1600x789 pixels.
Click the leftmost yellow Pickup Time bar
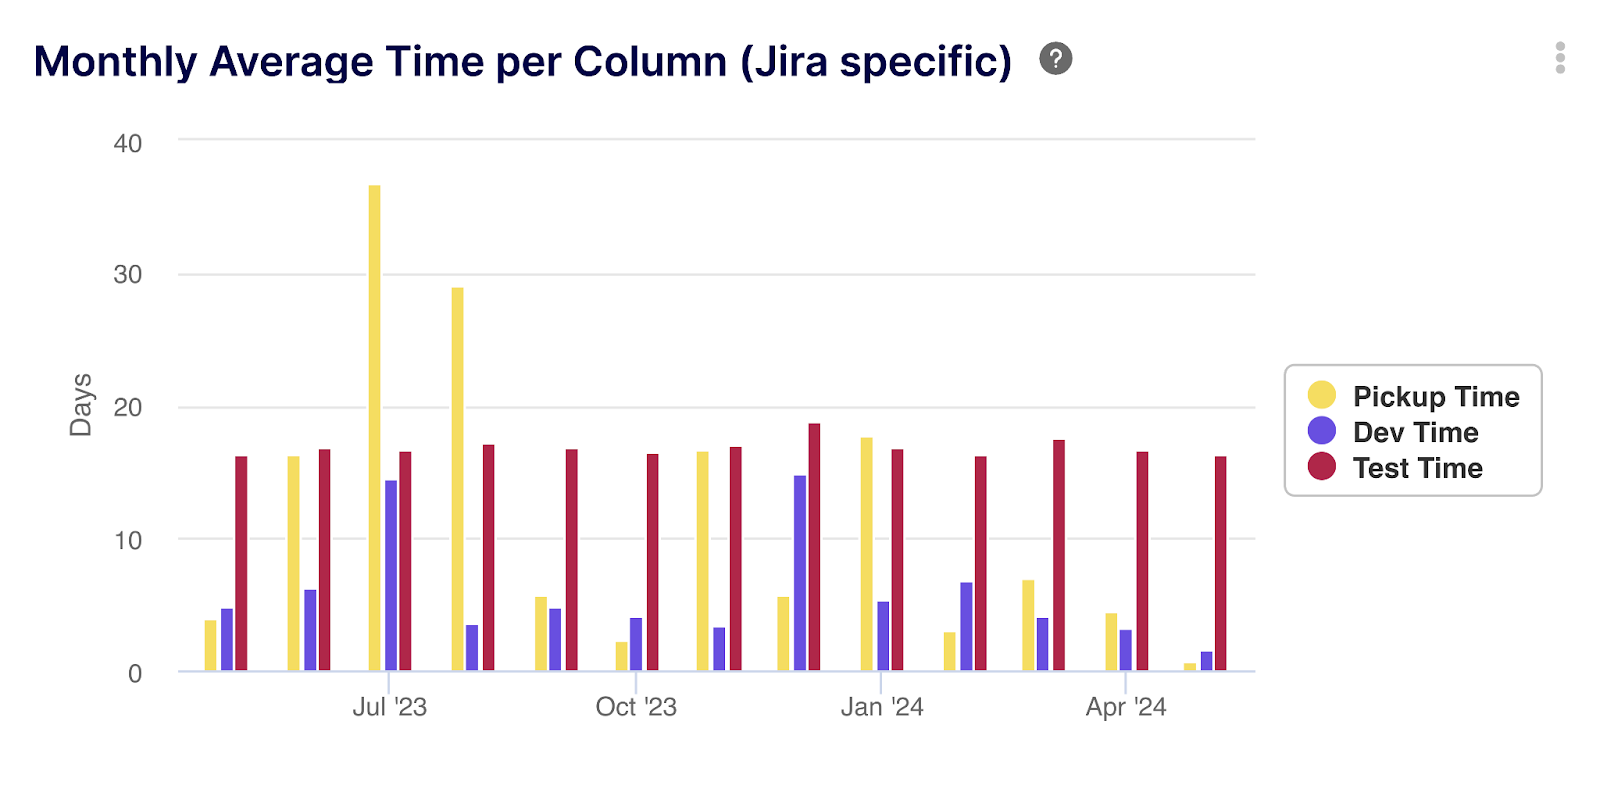[x=210, y=645]
